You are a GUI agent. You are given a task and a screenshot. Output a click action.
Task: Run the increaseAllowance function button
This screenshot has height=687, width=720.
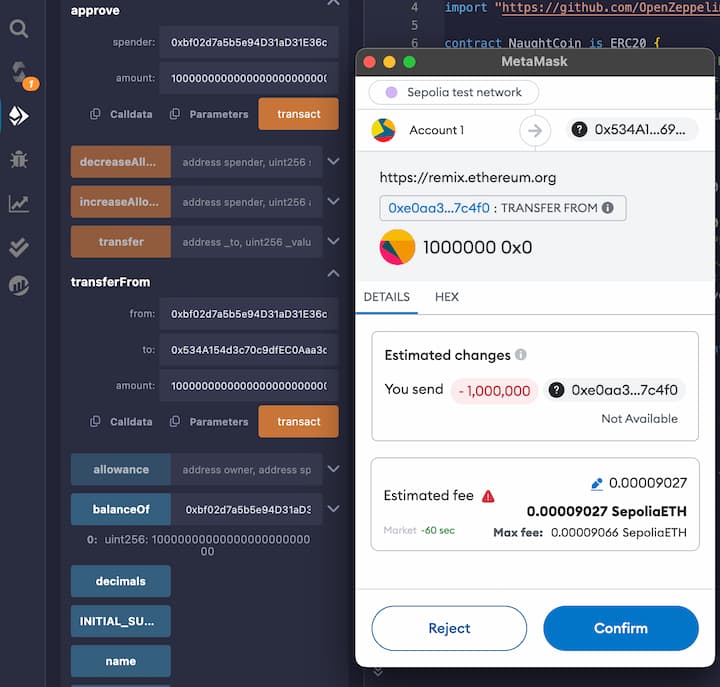pyautogui.click(x=121, y=202)
